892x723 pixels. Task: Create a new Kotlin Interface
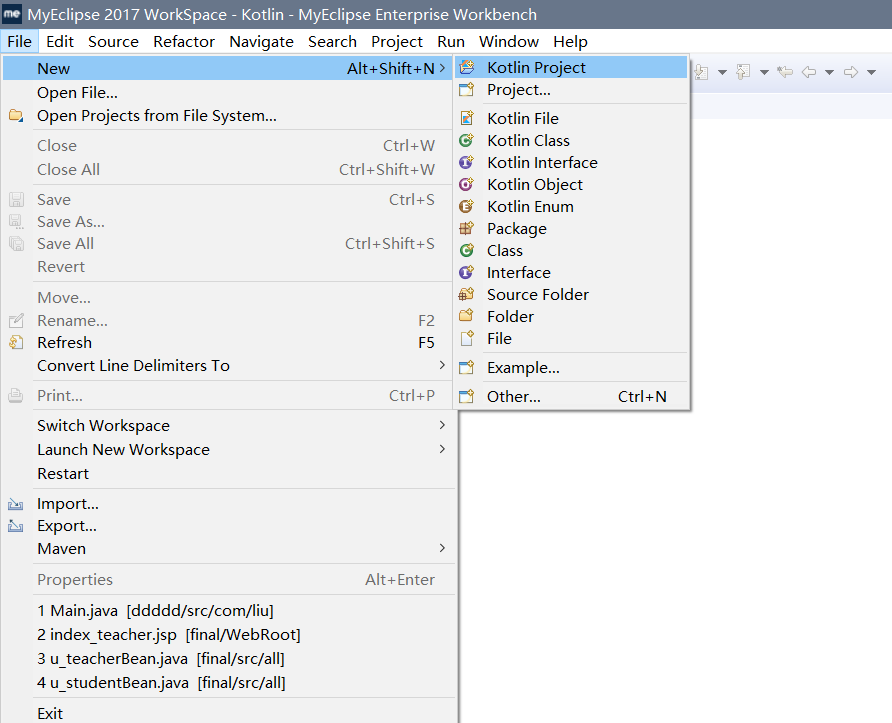tap(571, 162)
